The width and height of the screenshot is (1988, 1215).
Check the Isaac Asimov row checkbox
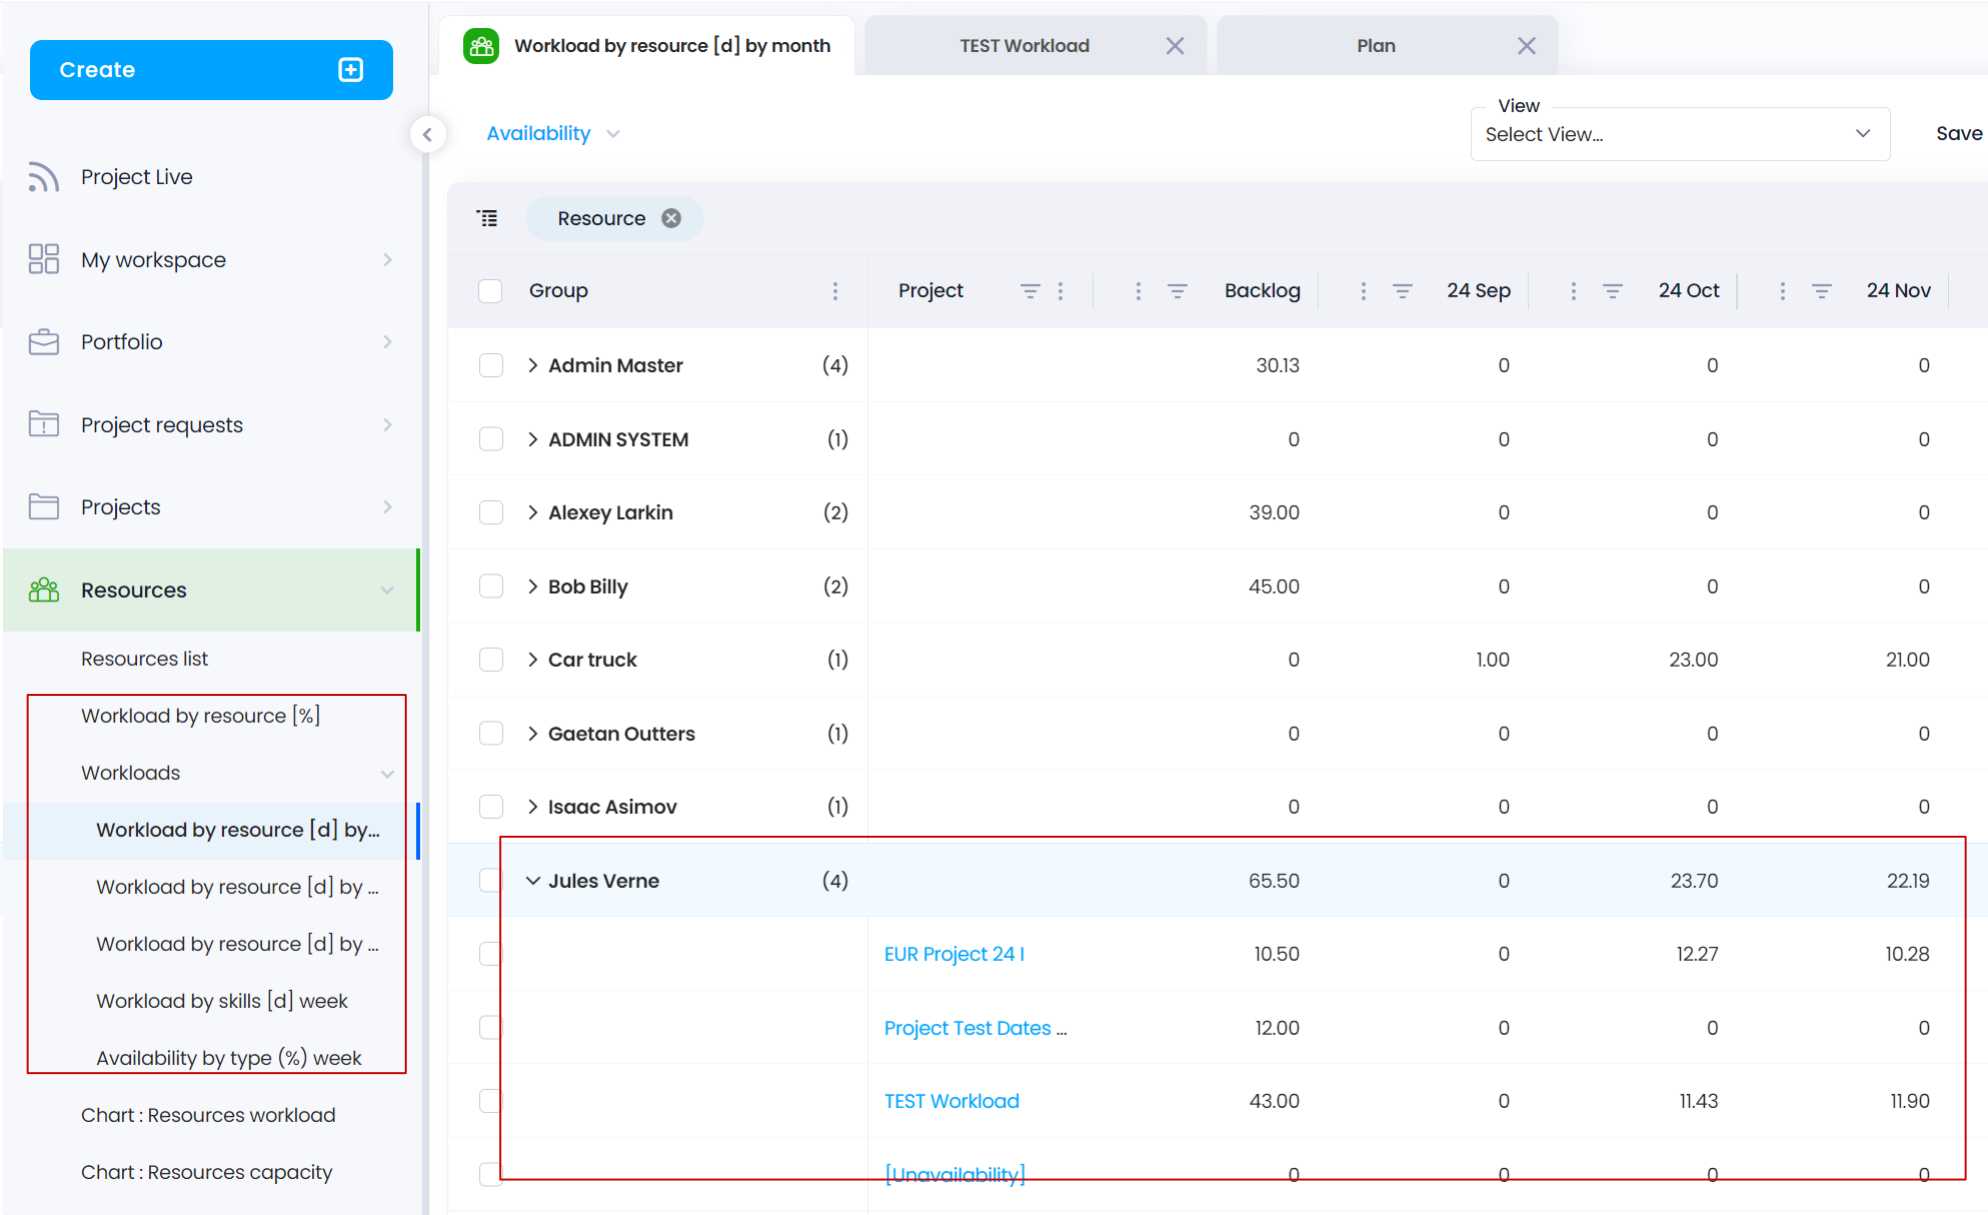click(490, 806)
